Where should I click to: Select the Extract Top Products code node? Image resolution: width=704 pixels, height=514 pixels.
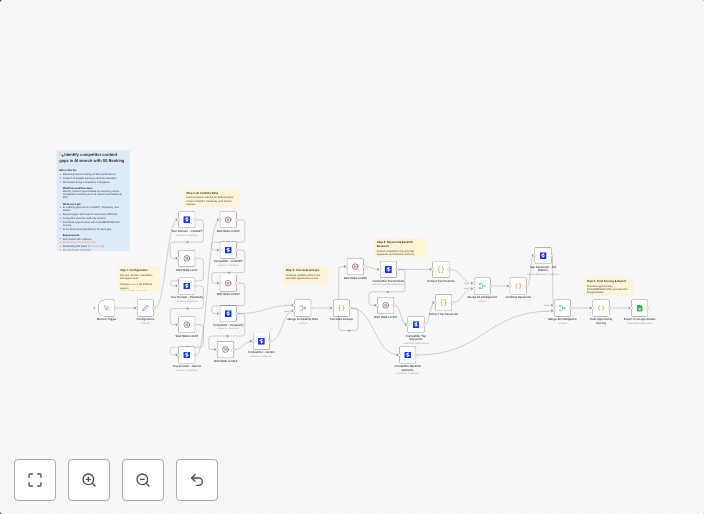[x=441, y=270]
